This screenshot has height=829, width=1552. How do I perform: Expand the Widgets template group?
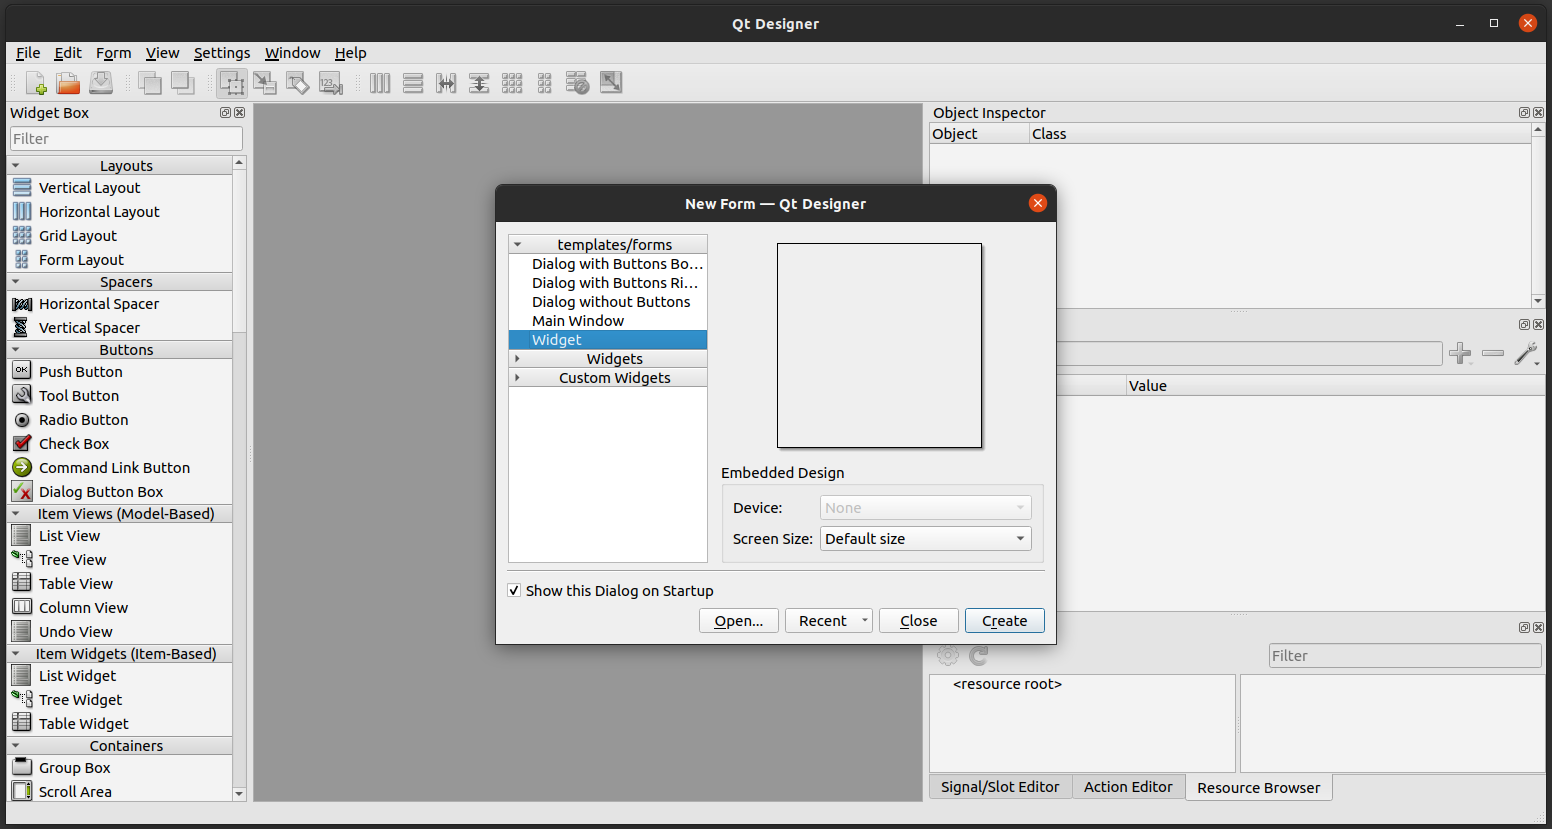(x=517, y=358)
